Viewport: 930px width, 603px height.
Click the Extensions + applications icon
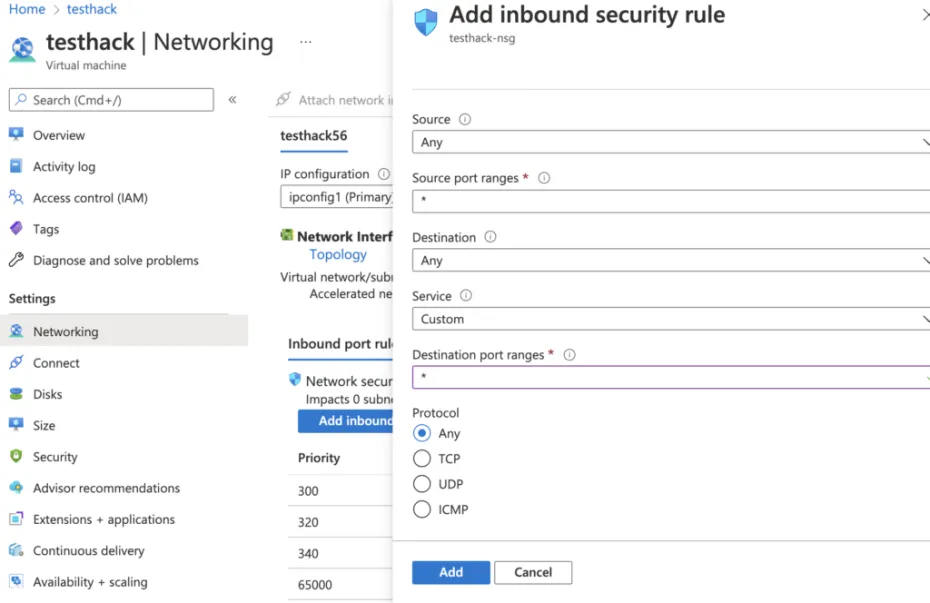coord(16,519)
